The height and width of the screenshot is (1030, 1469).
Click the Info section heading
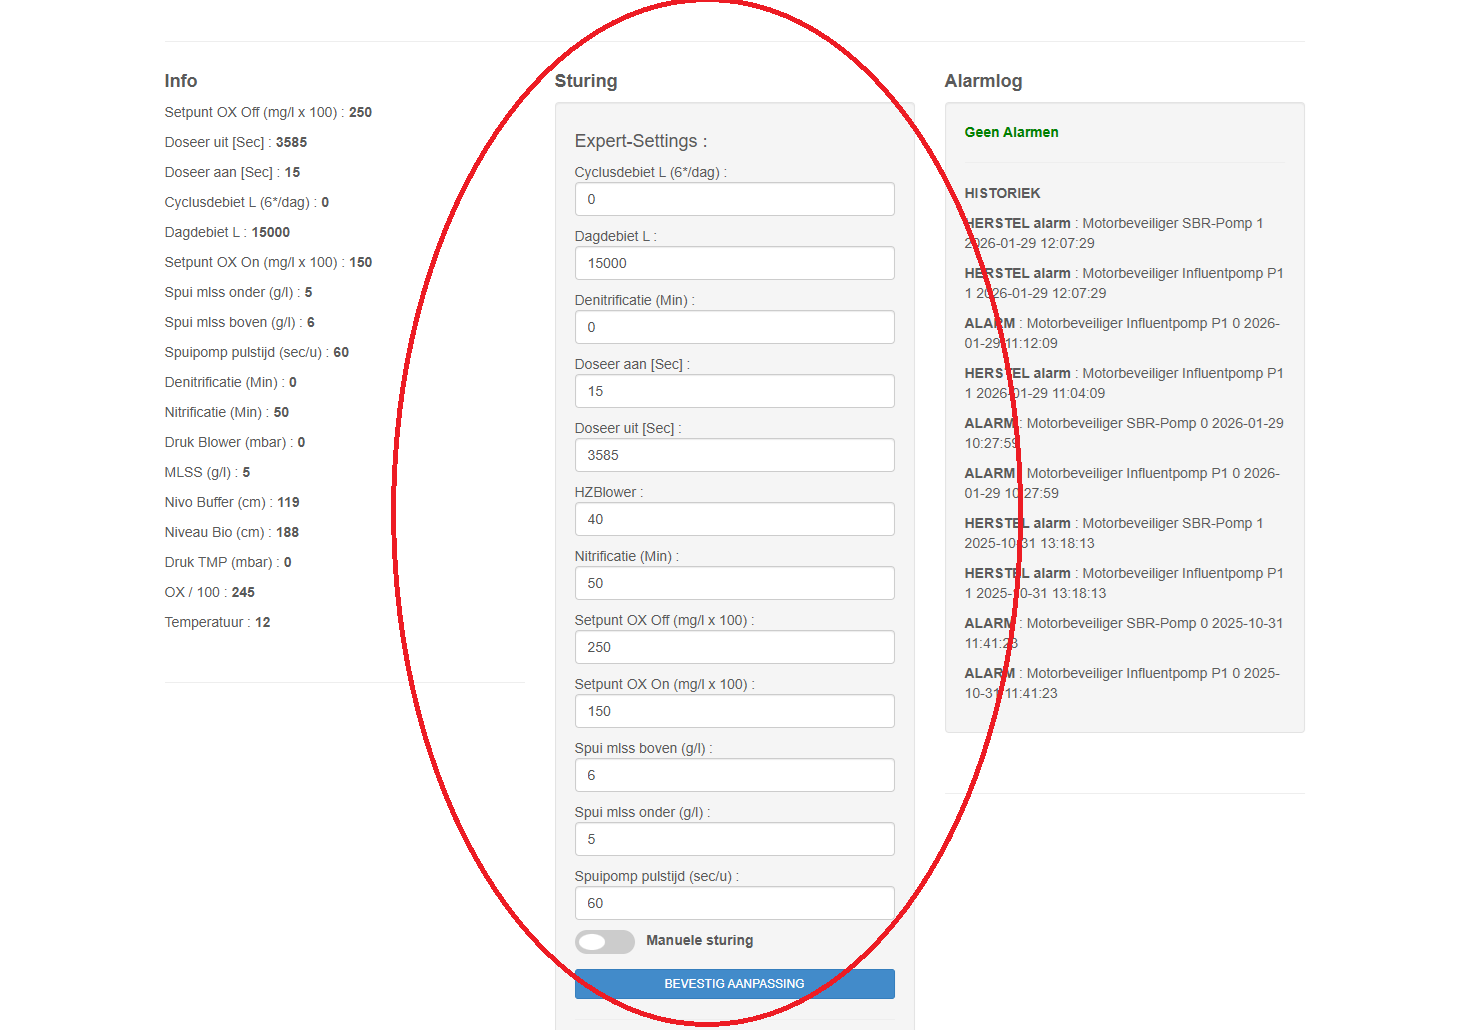point(181,81)
